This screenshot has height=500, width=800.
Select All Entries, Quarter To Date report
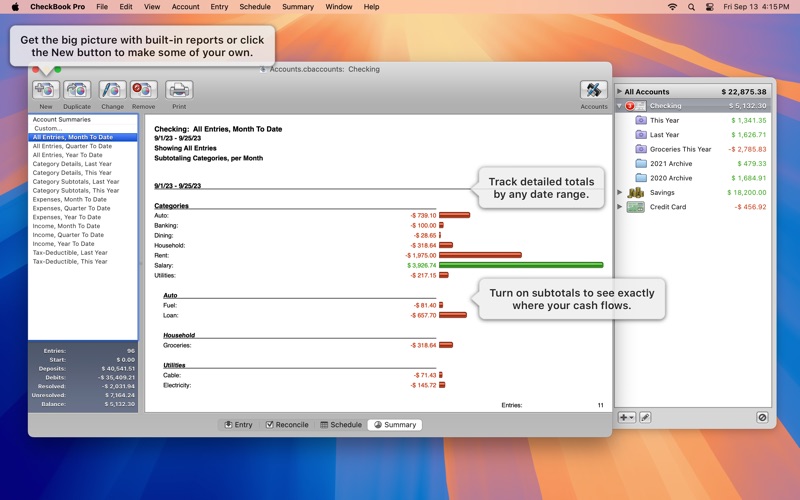[83, 146]
